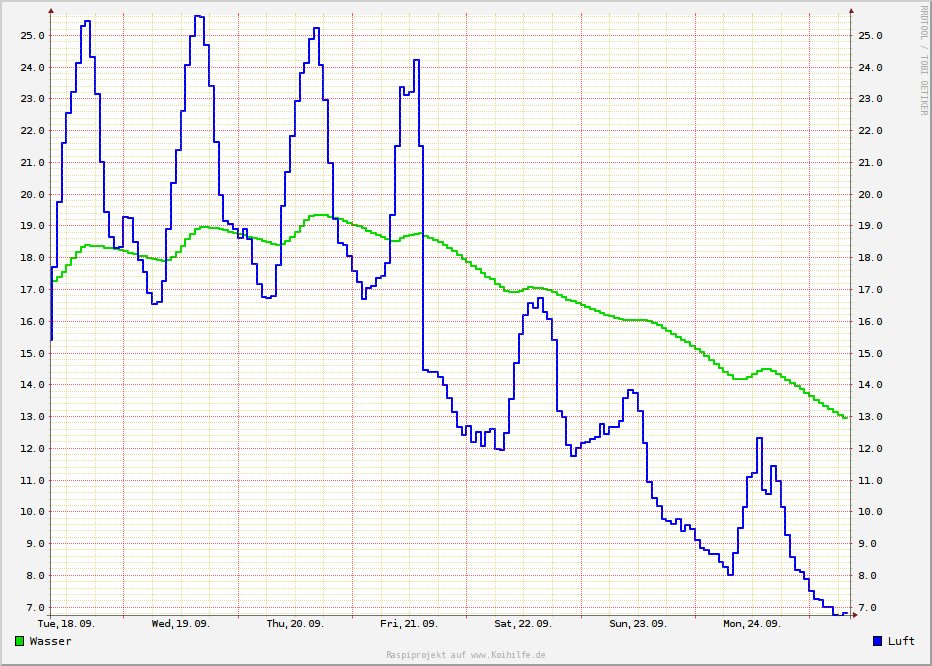Click the RRDTOOL / TOBI OETIKER watermark
This screenshot has height=666, width=932.
click(923, 59)
